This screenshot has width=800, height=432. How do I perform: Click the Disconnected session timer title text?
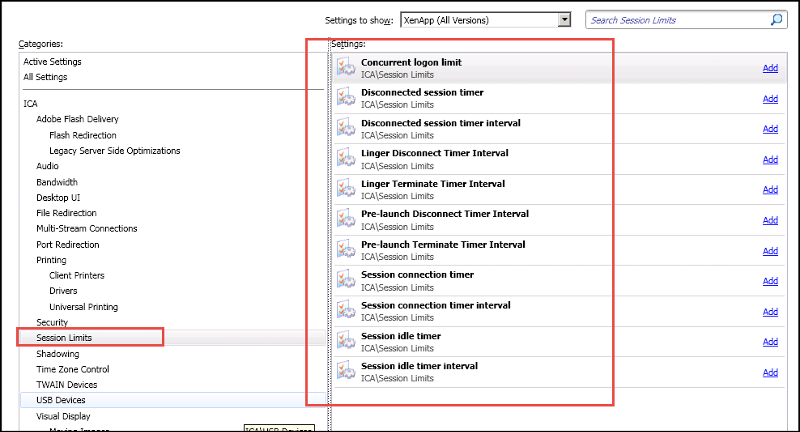coord(422,92)
